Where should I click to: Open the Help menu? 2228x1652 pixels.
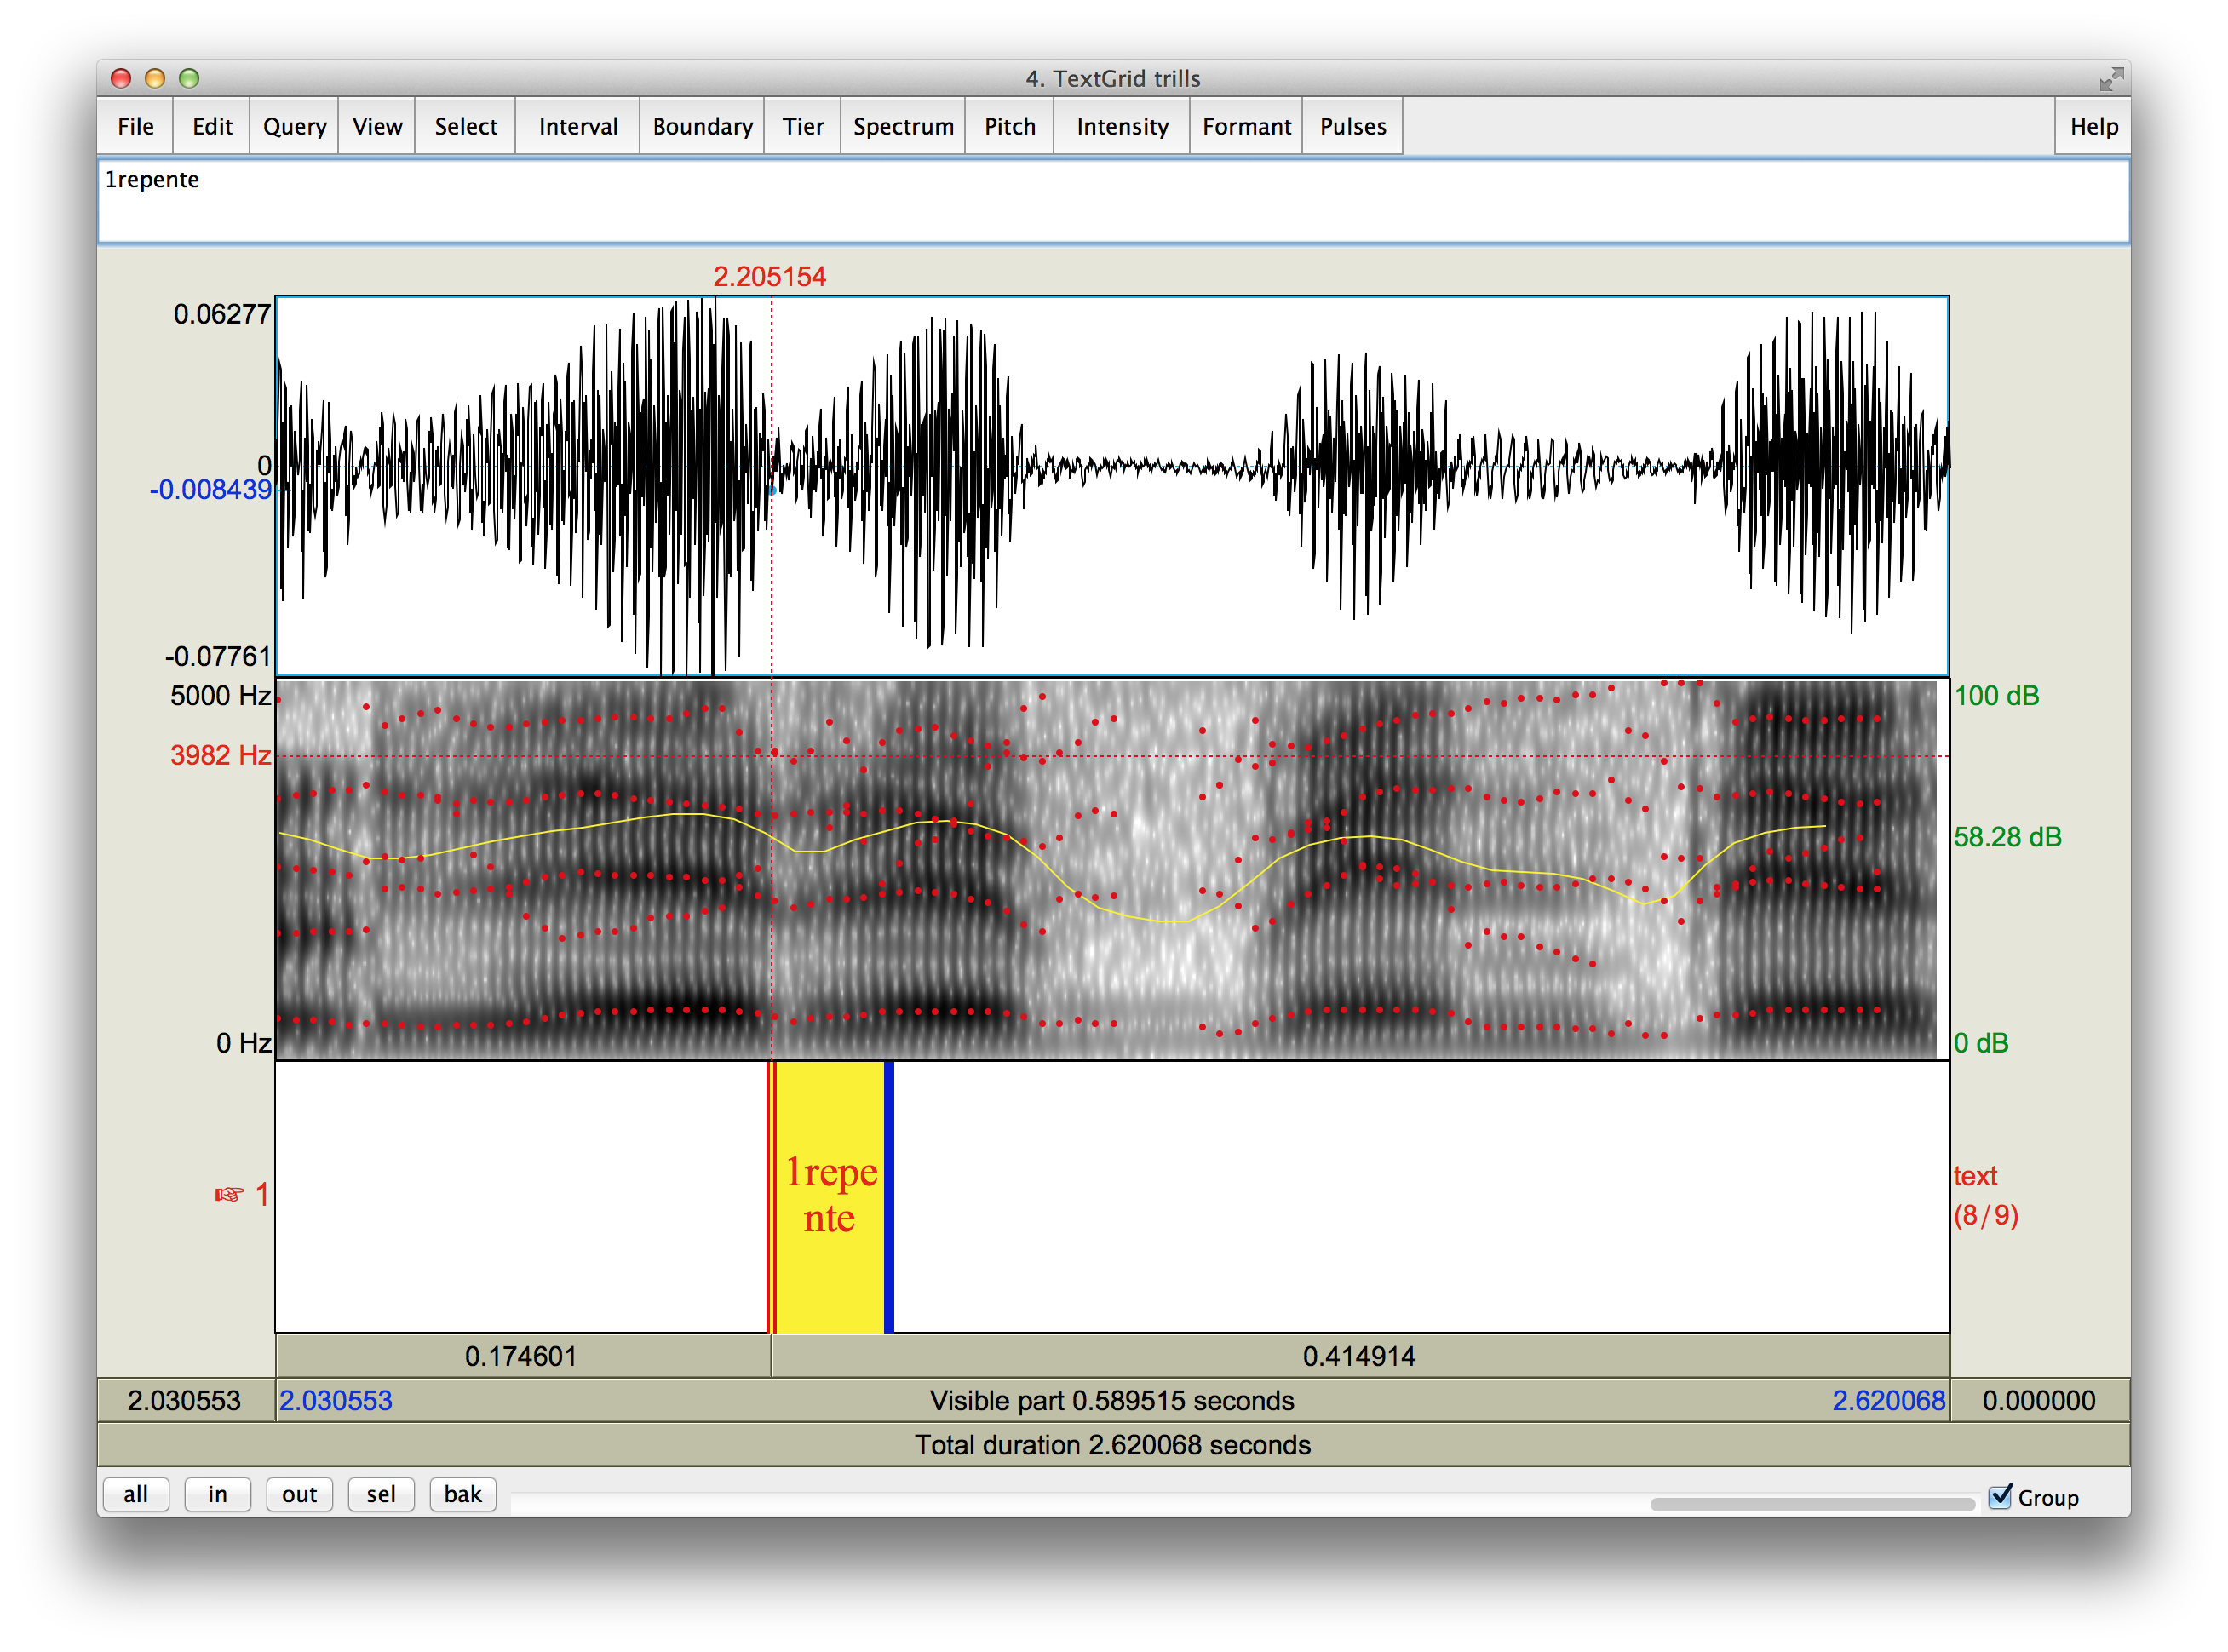point(2093,127)
